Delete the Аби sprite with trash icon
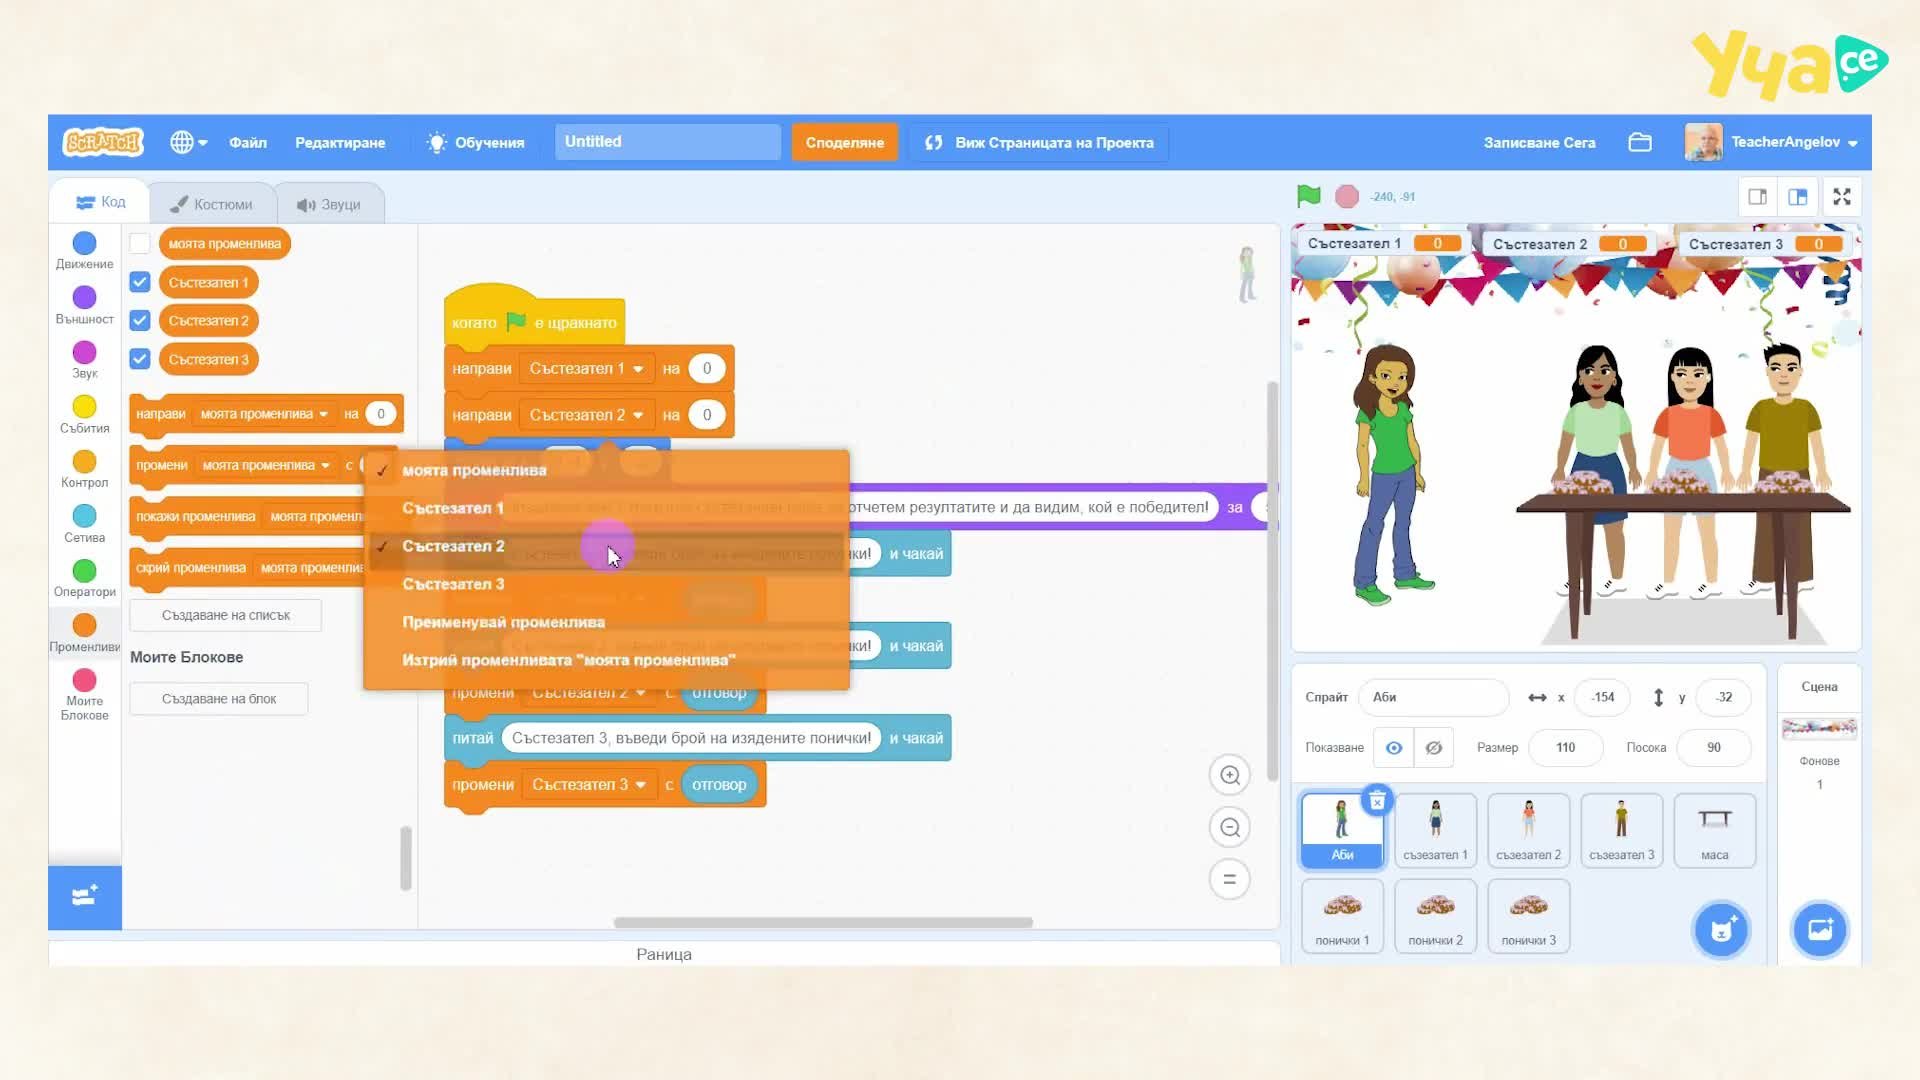 (1377, 800)
